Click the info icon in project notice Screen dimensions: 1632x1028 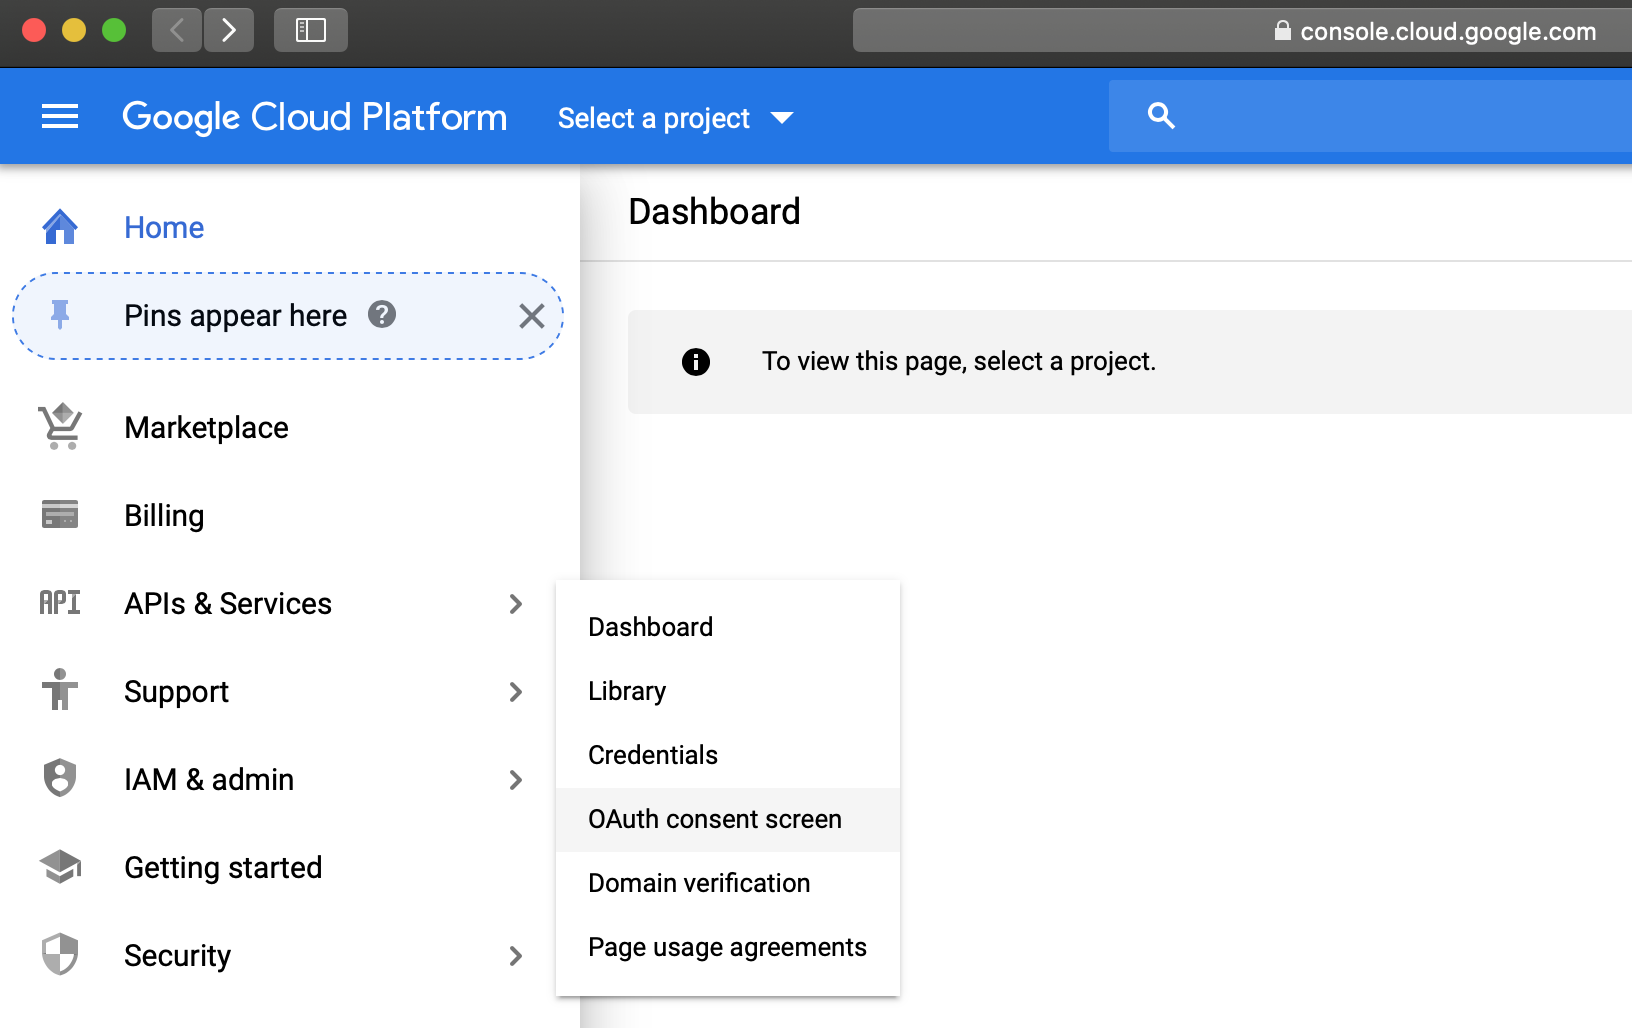696,362
